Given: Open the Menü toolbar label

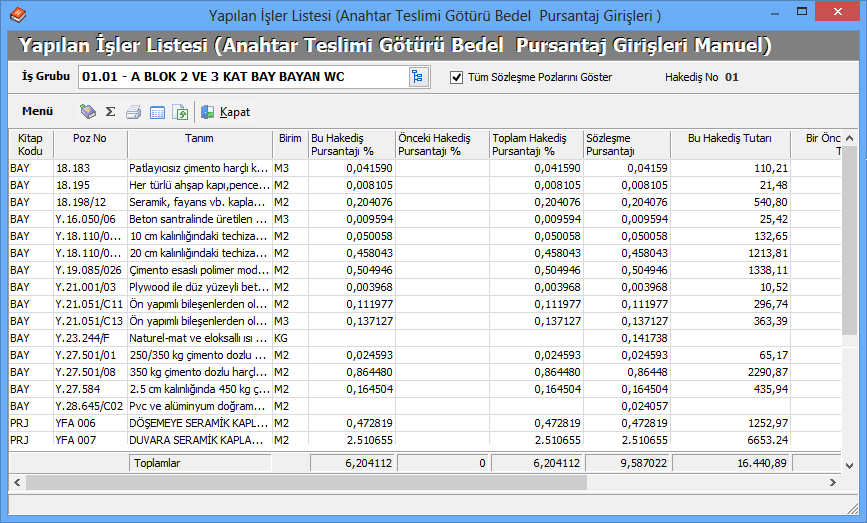Looking at the screenshot, I should (x=38, y=112).
